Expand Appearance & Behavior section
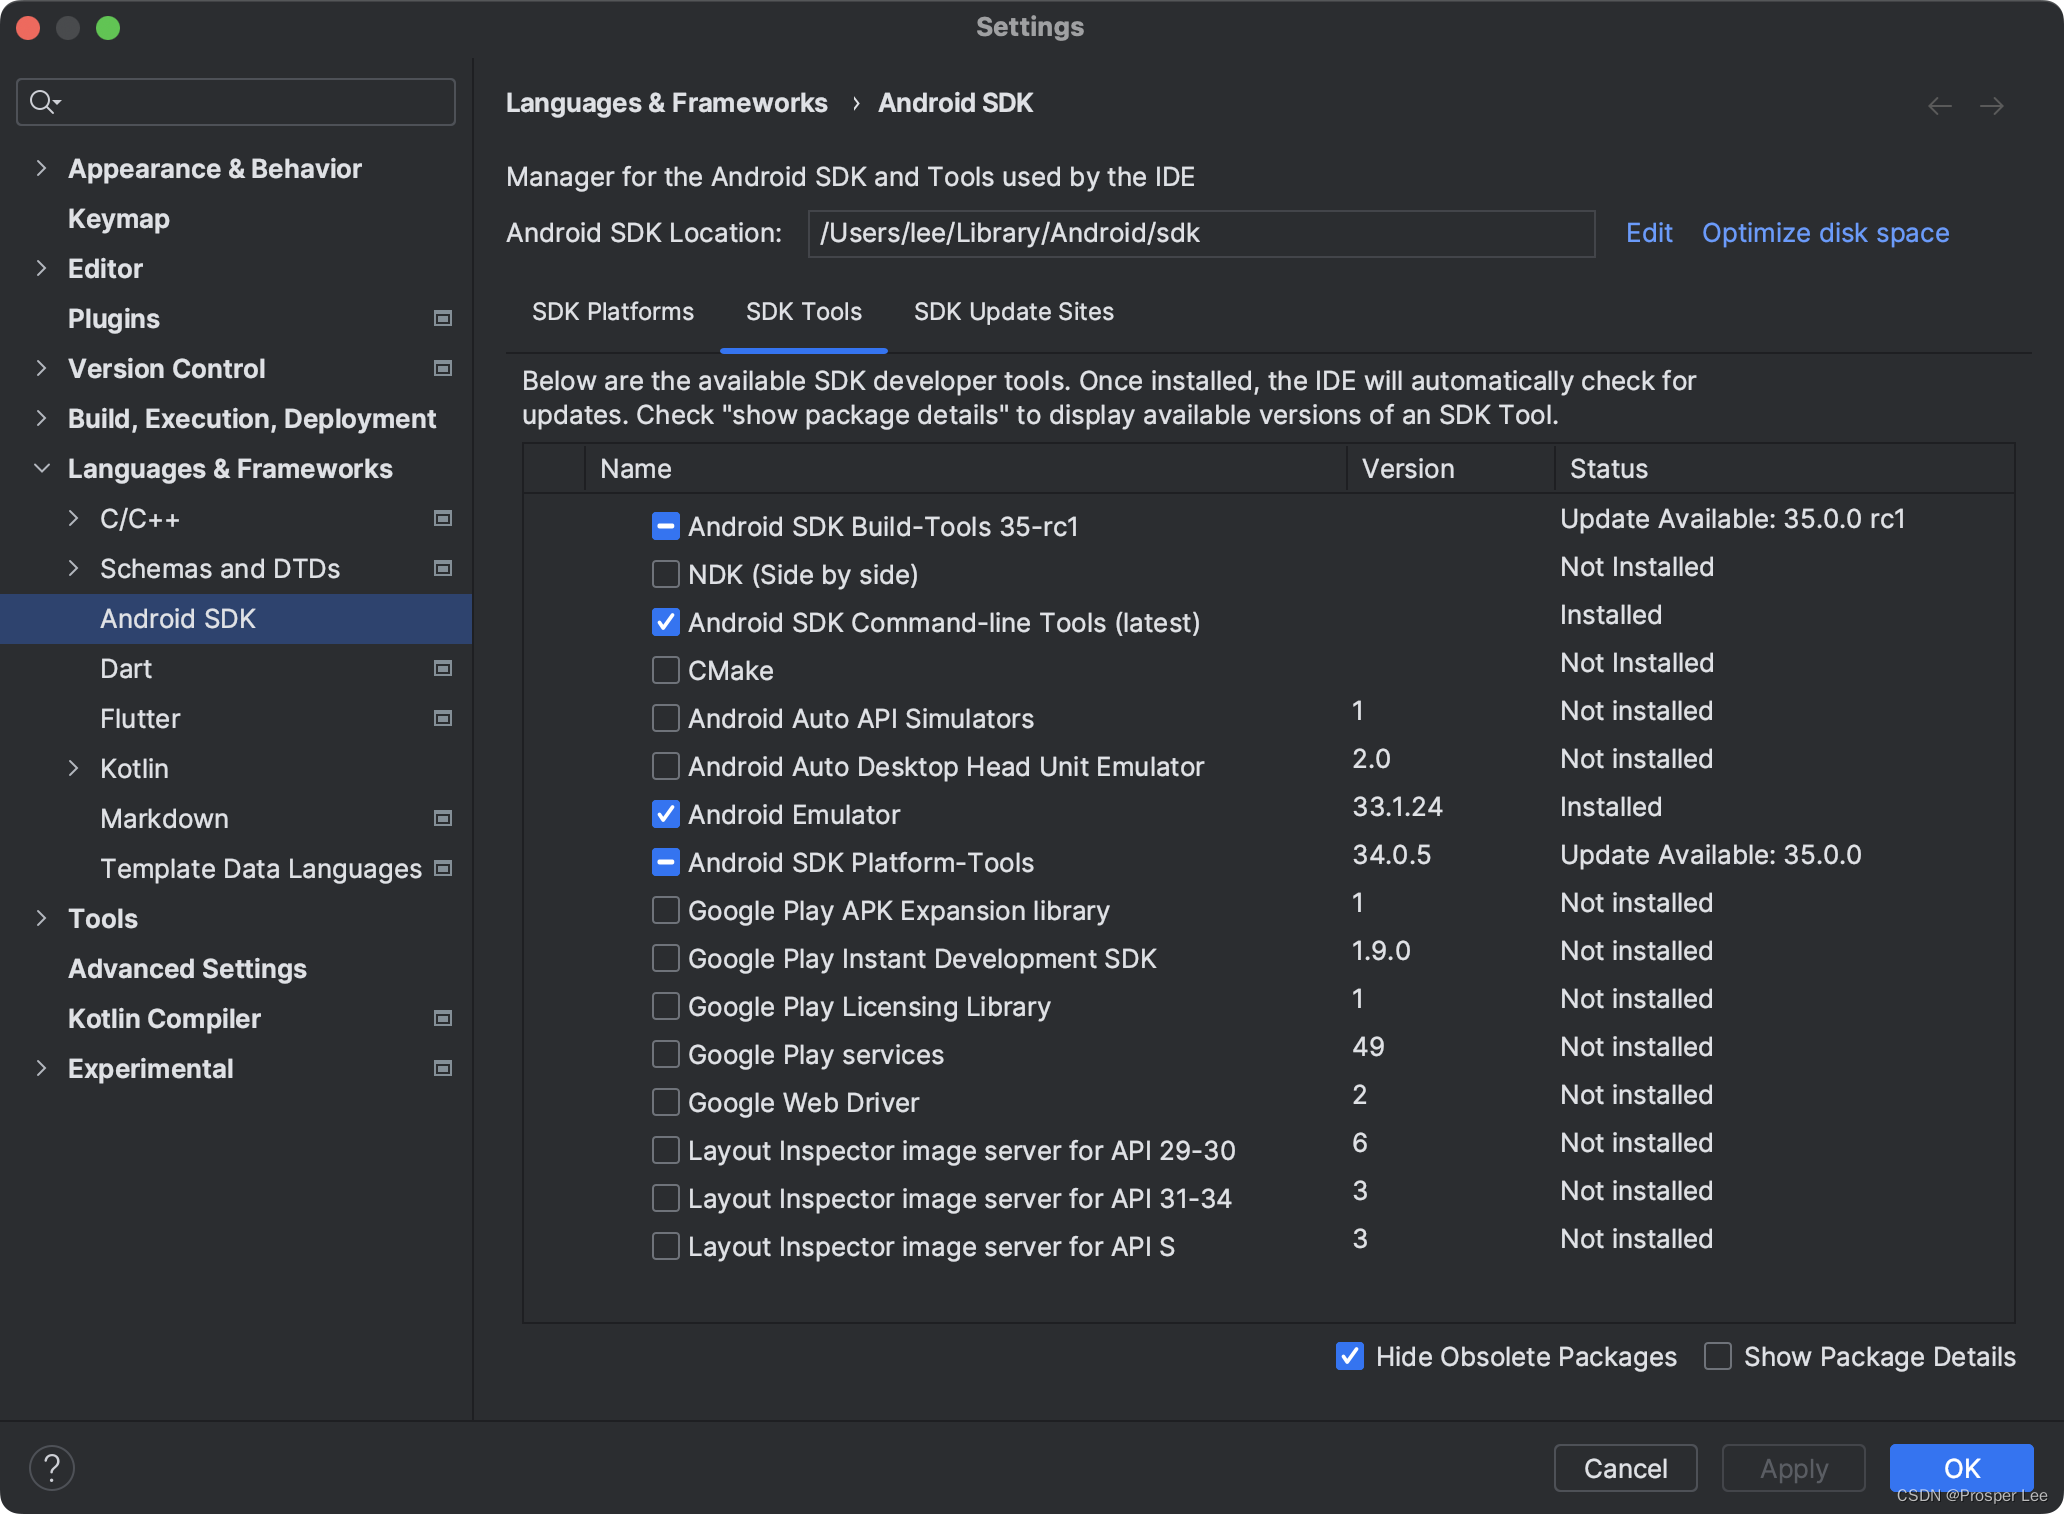The image size is (2064, 1514). coord(41,168)
